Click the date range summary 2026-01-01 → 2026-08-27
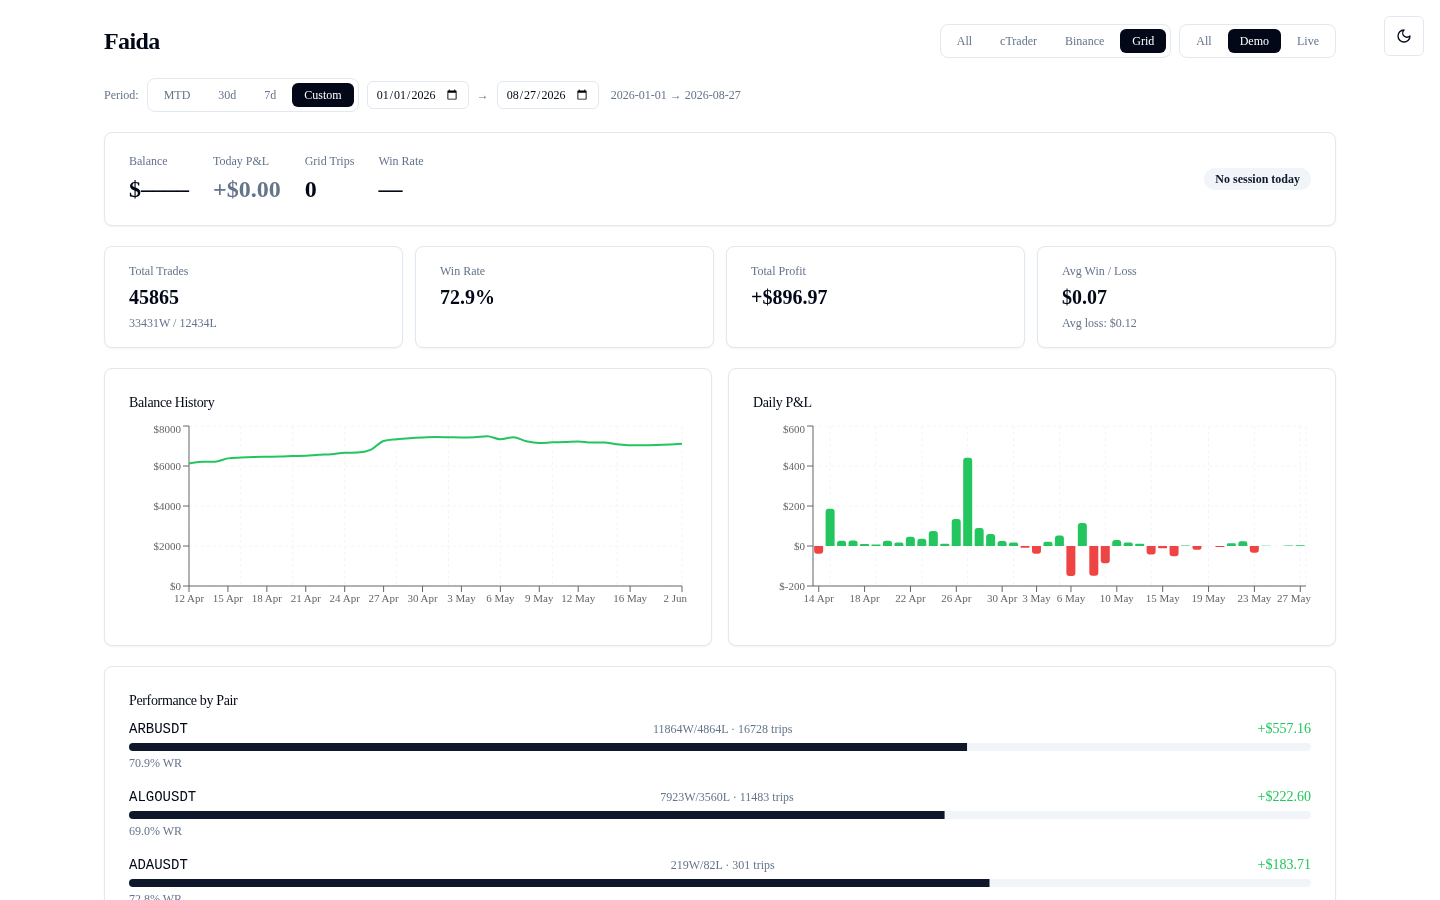 [x=676, y=95]
